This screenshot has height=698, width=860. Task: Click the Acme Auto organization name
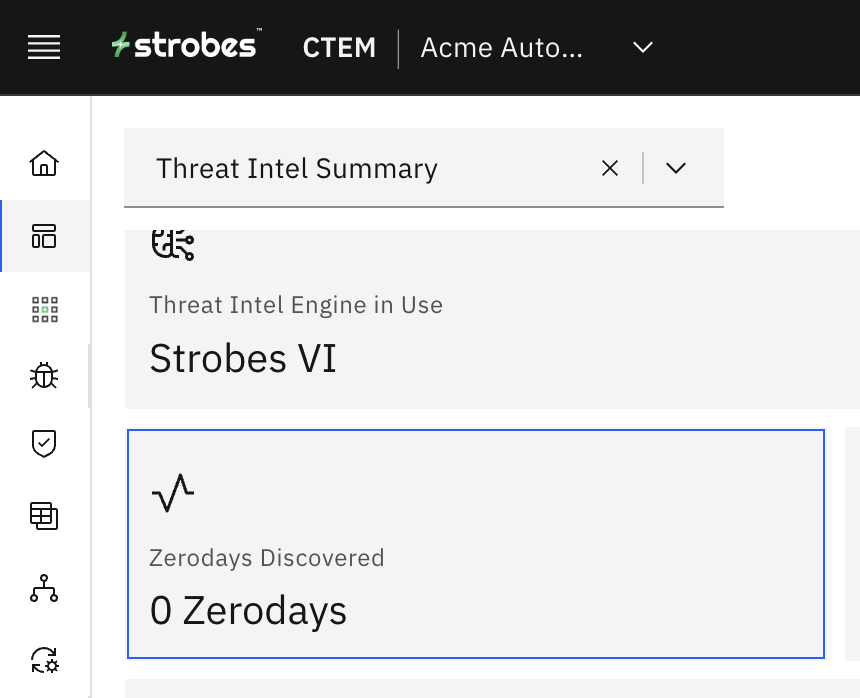tap(501, 47)
